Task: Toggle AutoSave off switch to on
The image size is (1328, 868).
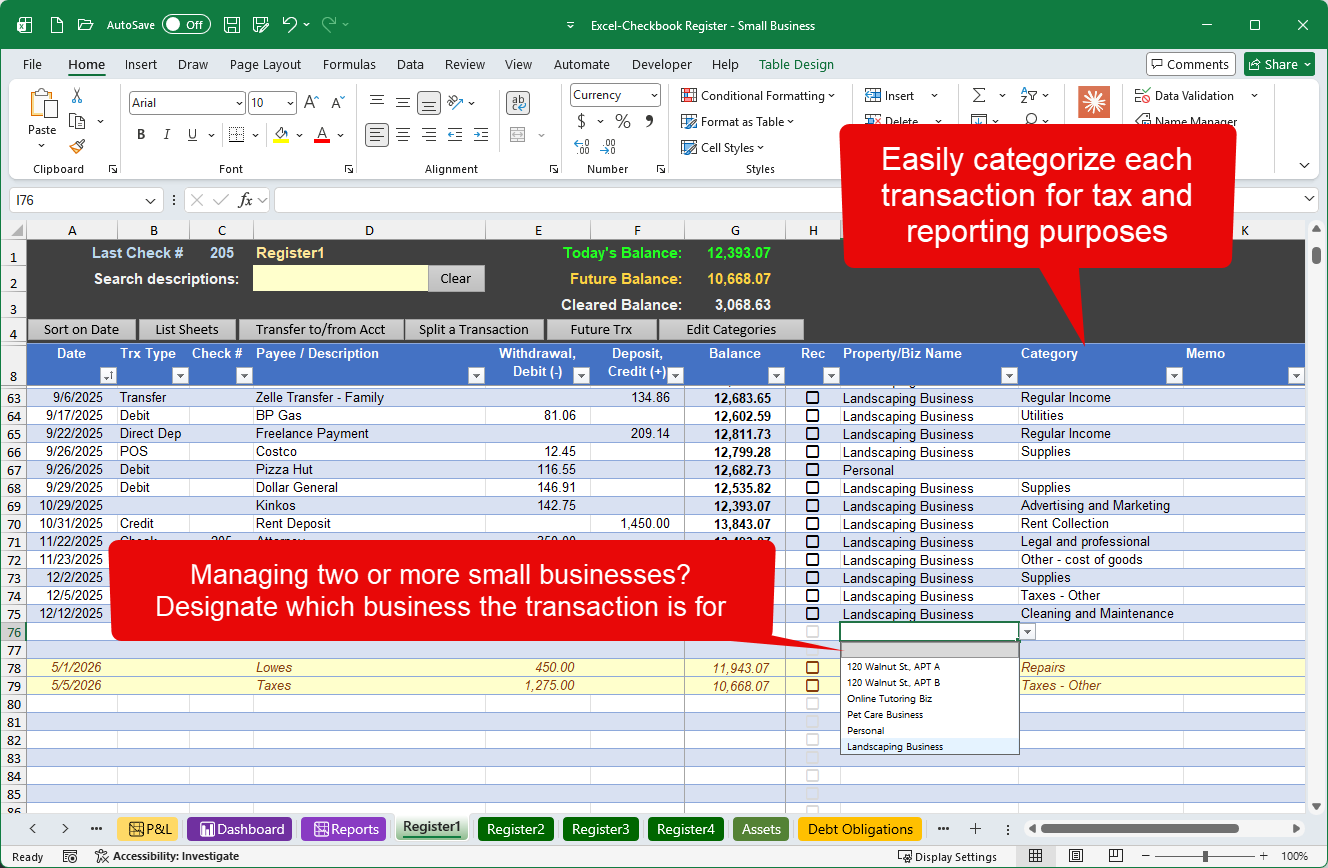Action: click(x=185, y=24)
